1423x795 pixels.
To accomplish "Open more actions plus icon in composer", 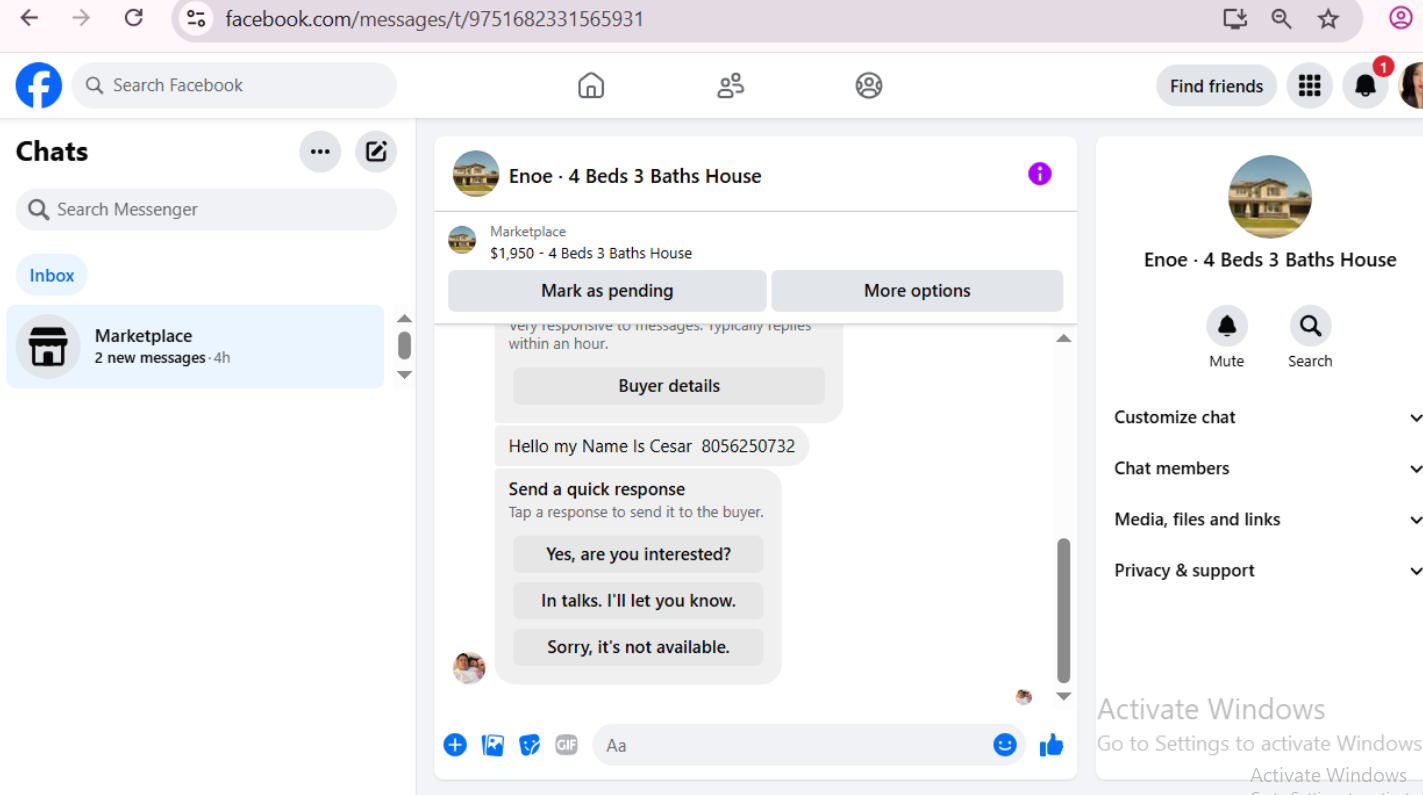I will click(x=455, y=745).
